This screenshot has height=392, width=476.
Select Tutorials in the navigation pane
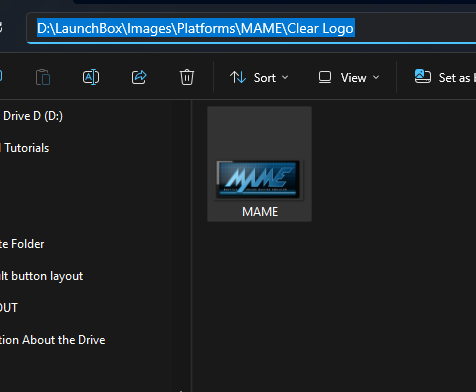pos(27,148)
